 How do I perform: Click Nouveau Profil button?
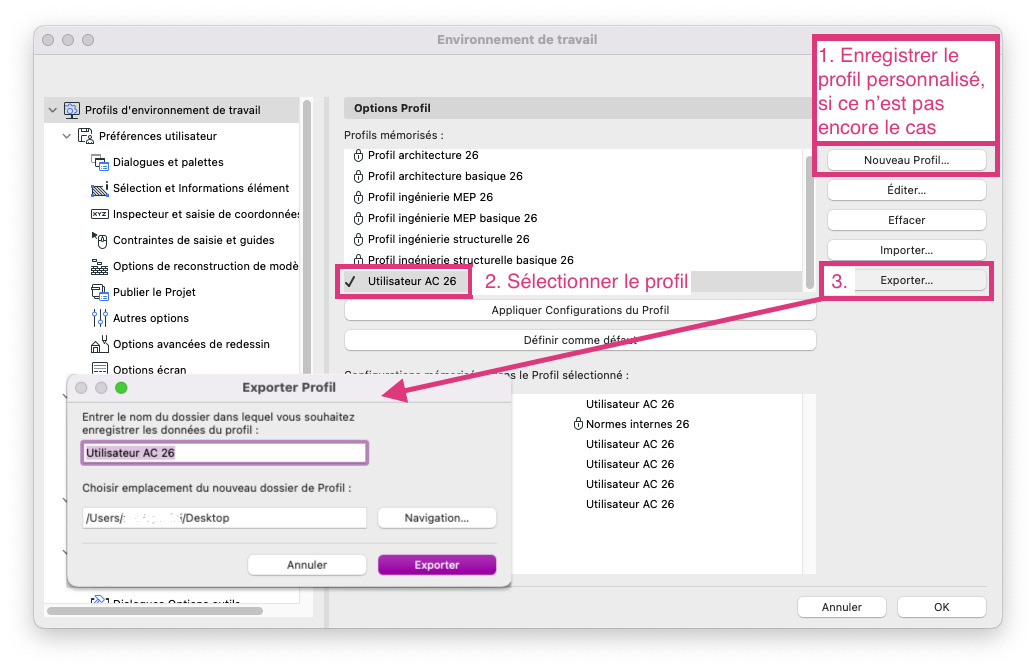906,161
